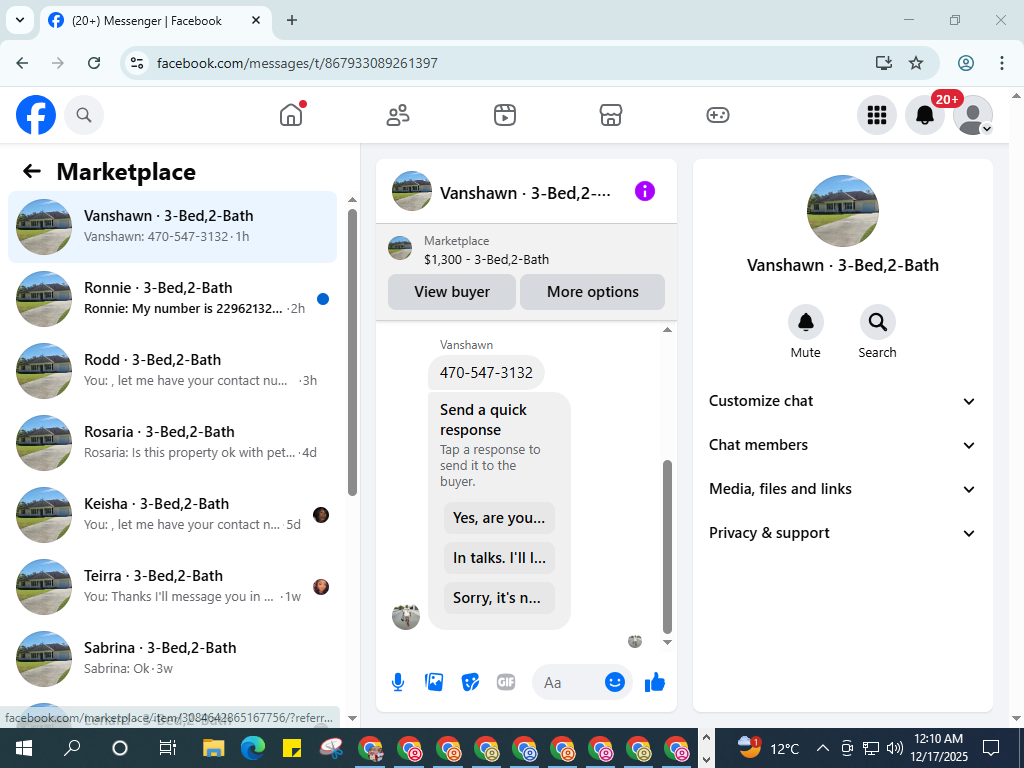Open Ronnie conversation in list
The height and width of the screenshot is (768, 1024).
172,298
